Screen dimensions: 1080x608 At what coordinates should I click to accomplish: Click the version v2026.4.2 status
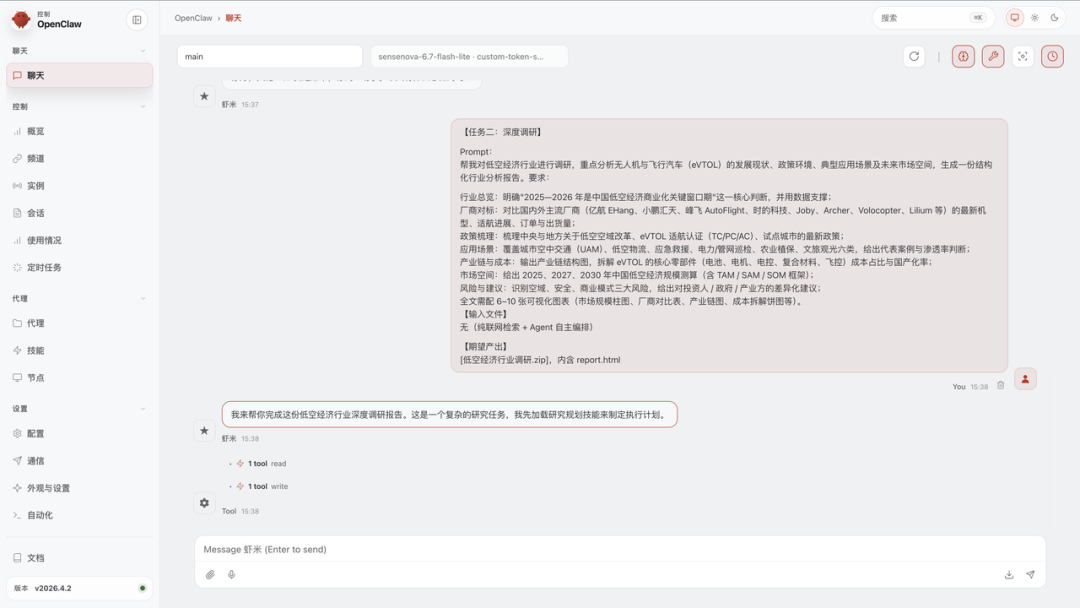80,589
